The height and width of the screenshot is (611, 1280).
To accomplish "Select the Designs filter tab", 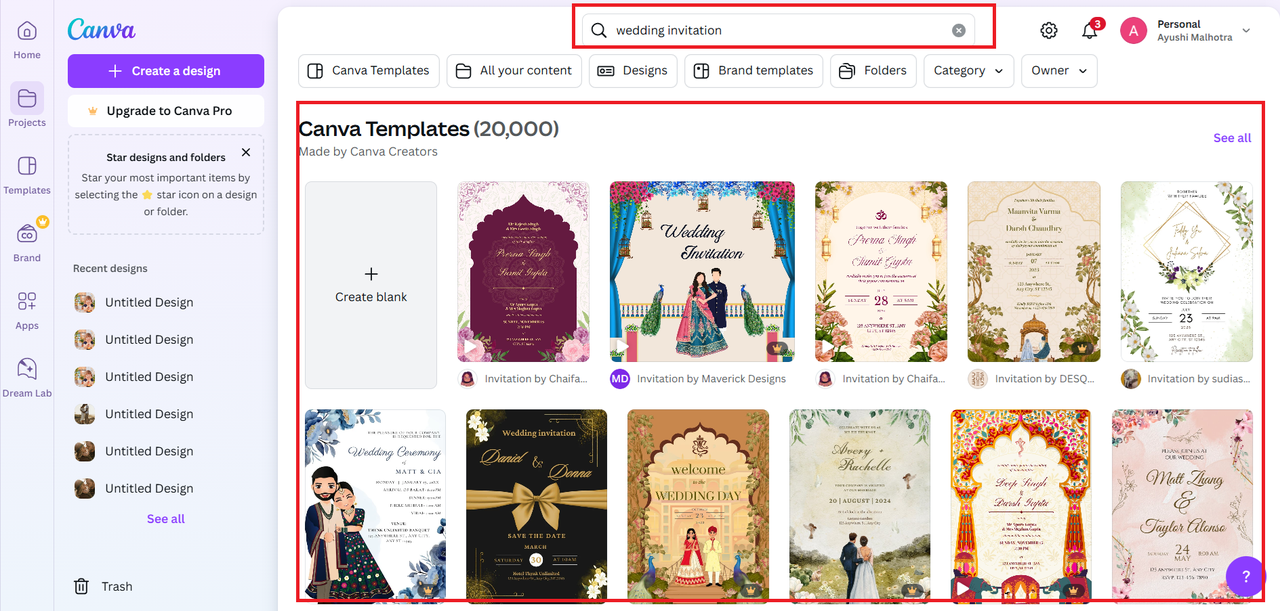I will coord(634,71).
